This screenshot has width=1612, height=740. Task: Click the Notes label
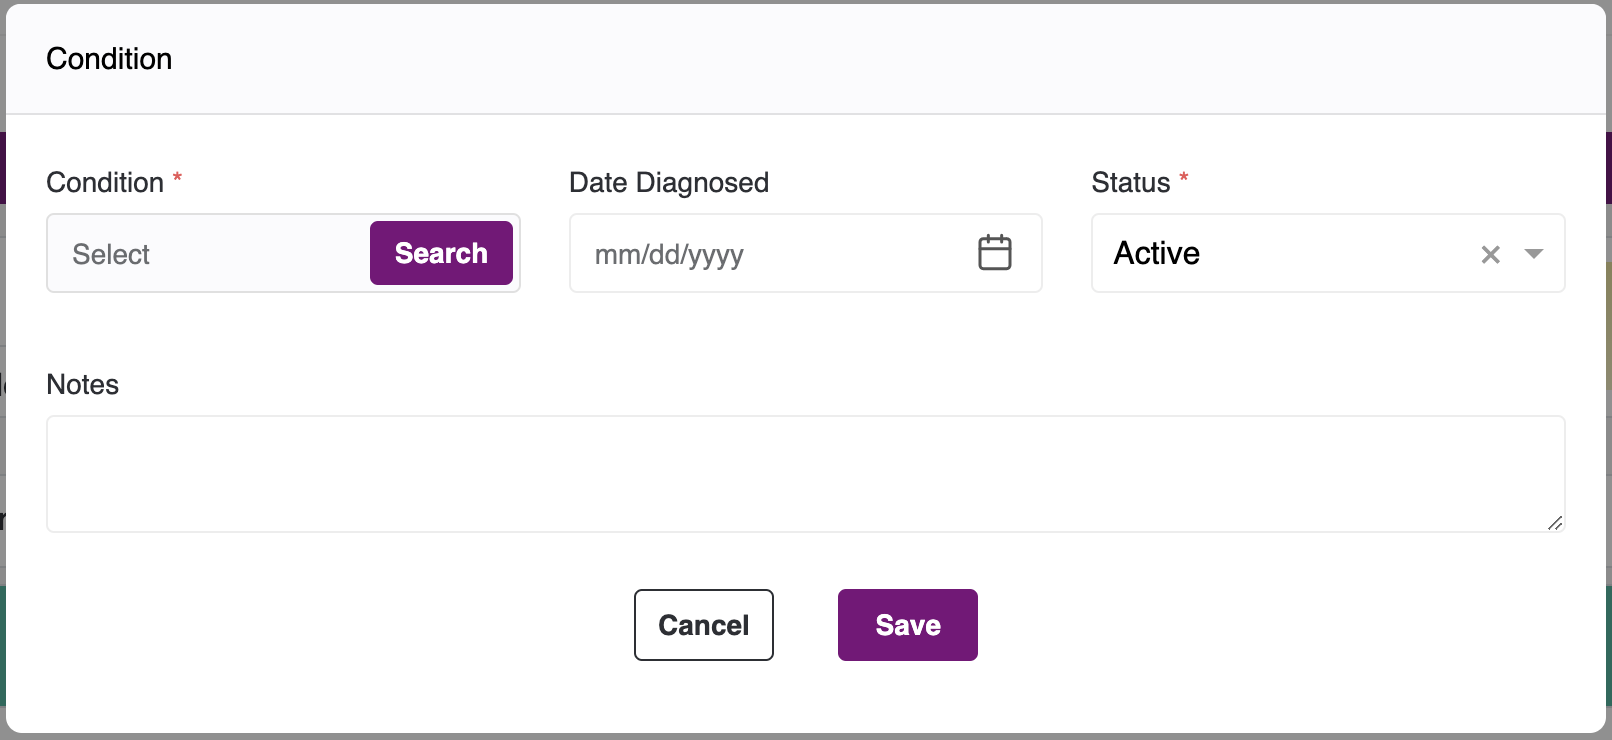coord(83,385)
